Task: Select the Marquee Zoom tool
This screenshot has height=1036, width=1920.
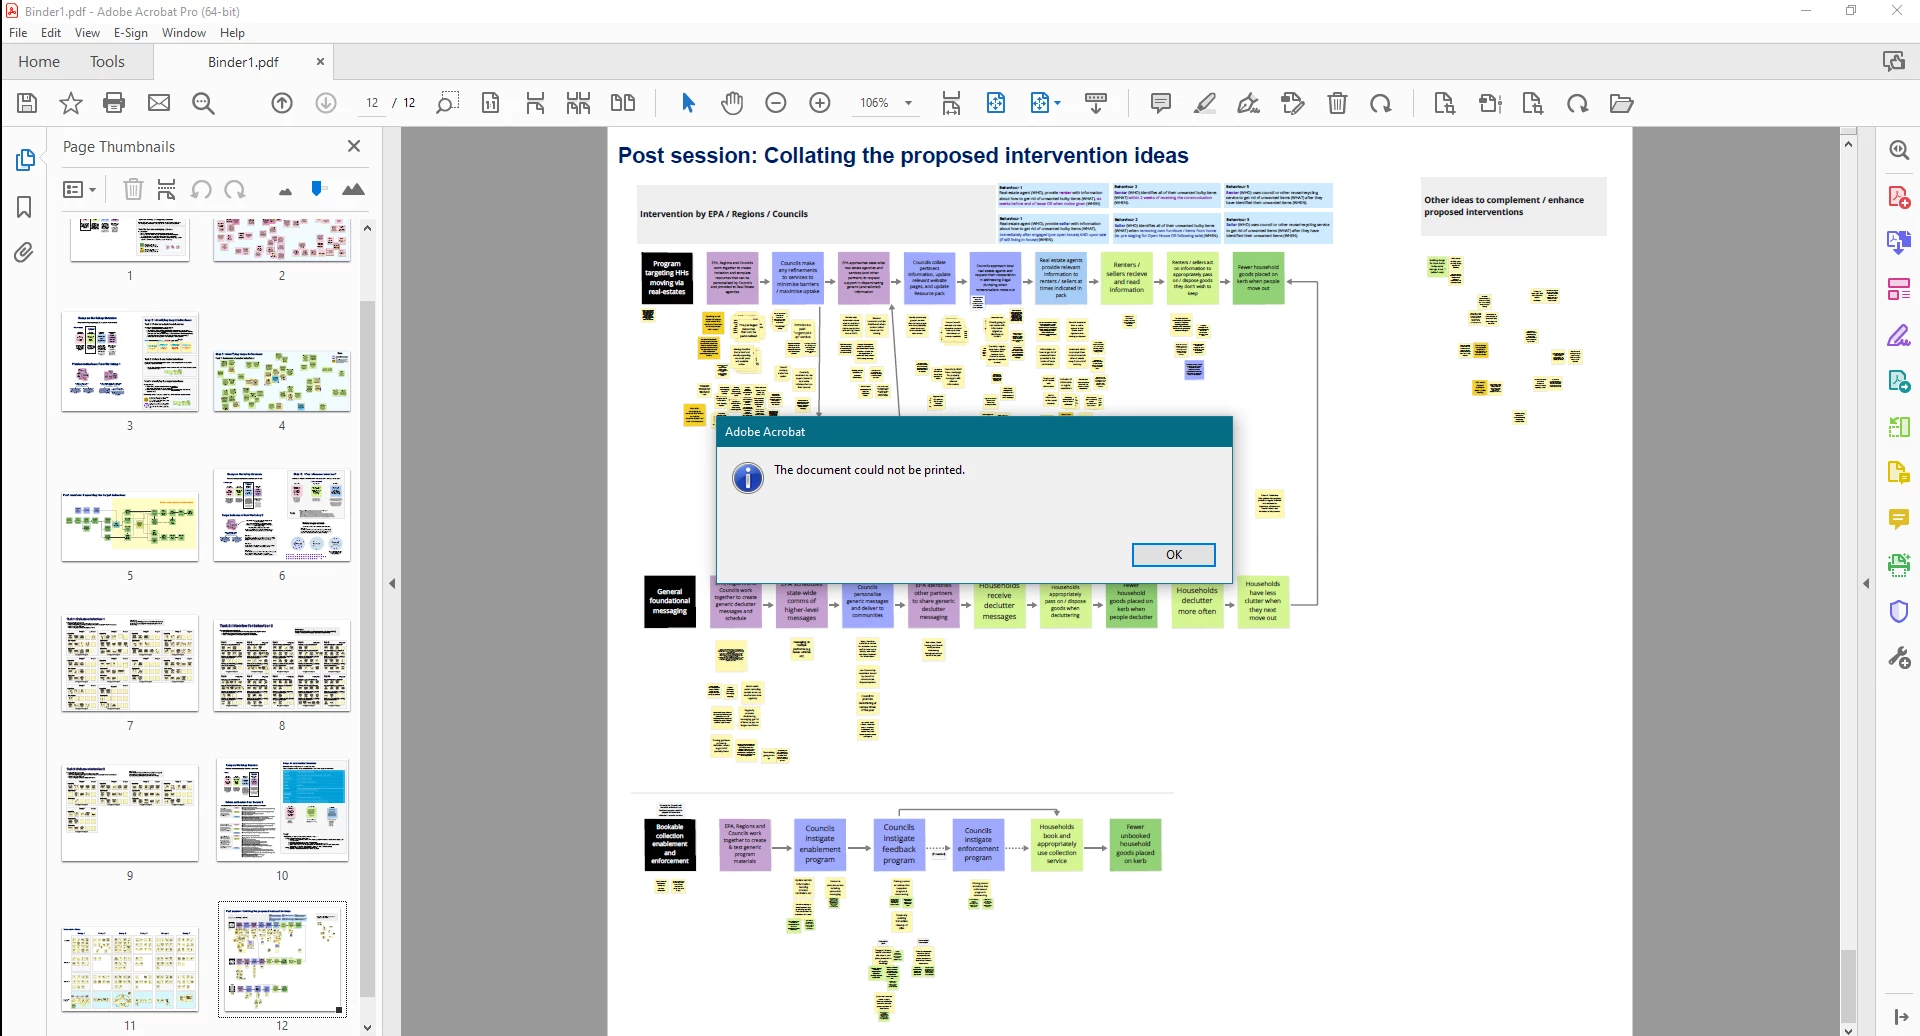Action: click(x=448, y=103)
